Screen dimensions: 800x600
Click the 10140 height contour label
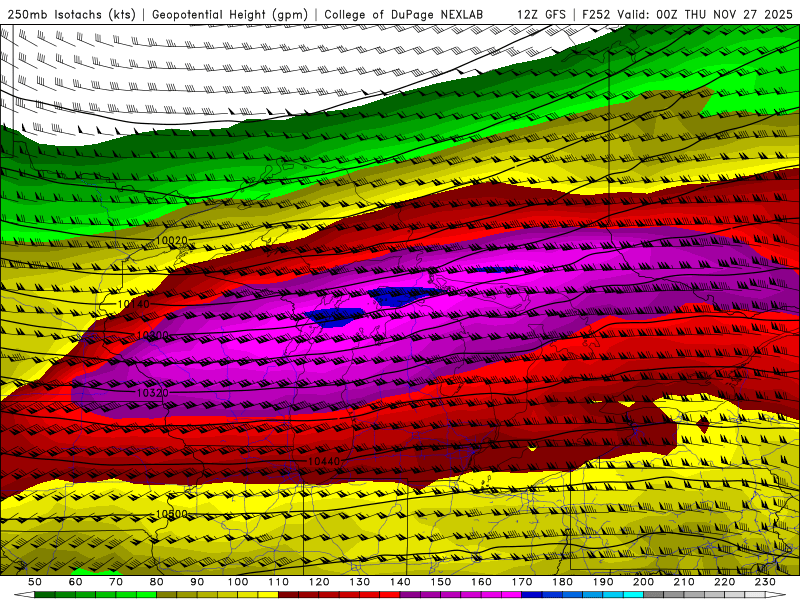[134, 304]
